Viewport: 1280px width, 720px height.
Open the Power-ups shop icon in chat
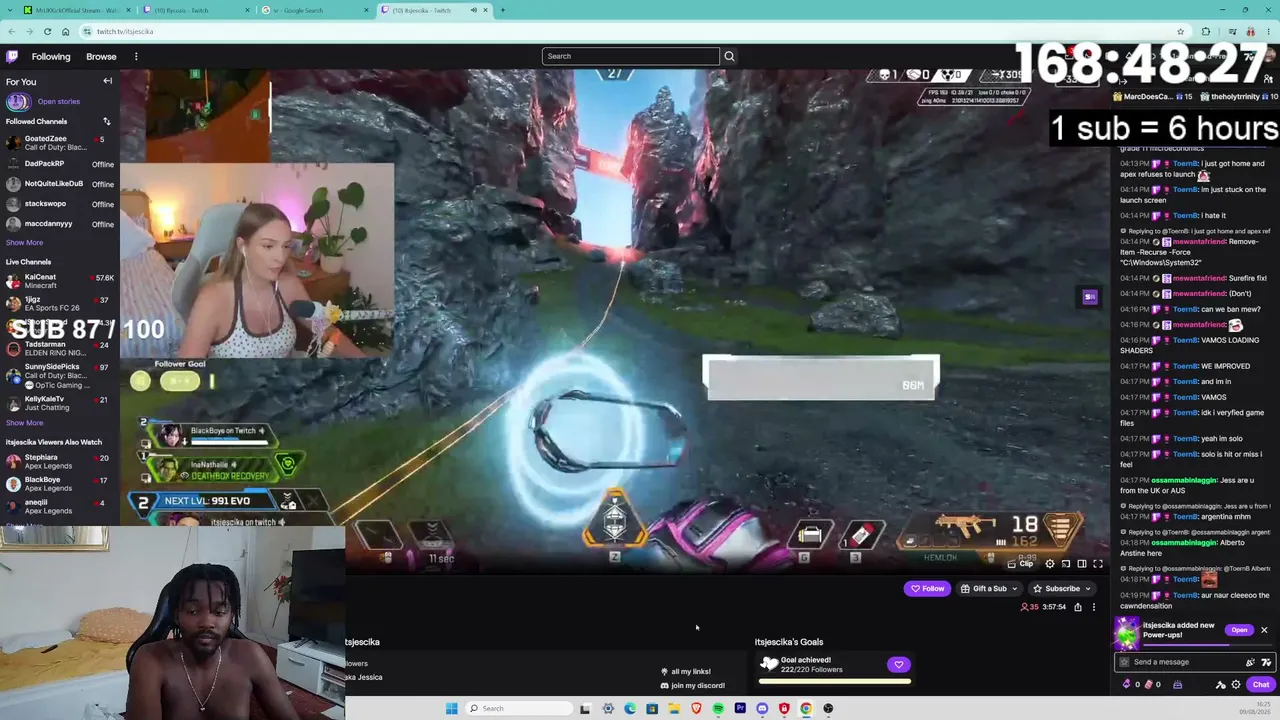pos(1178,685)
